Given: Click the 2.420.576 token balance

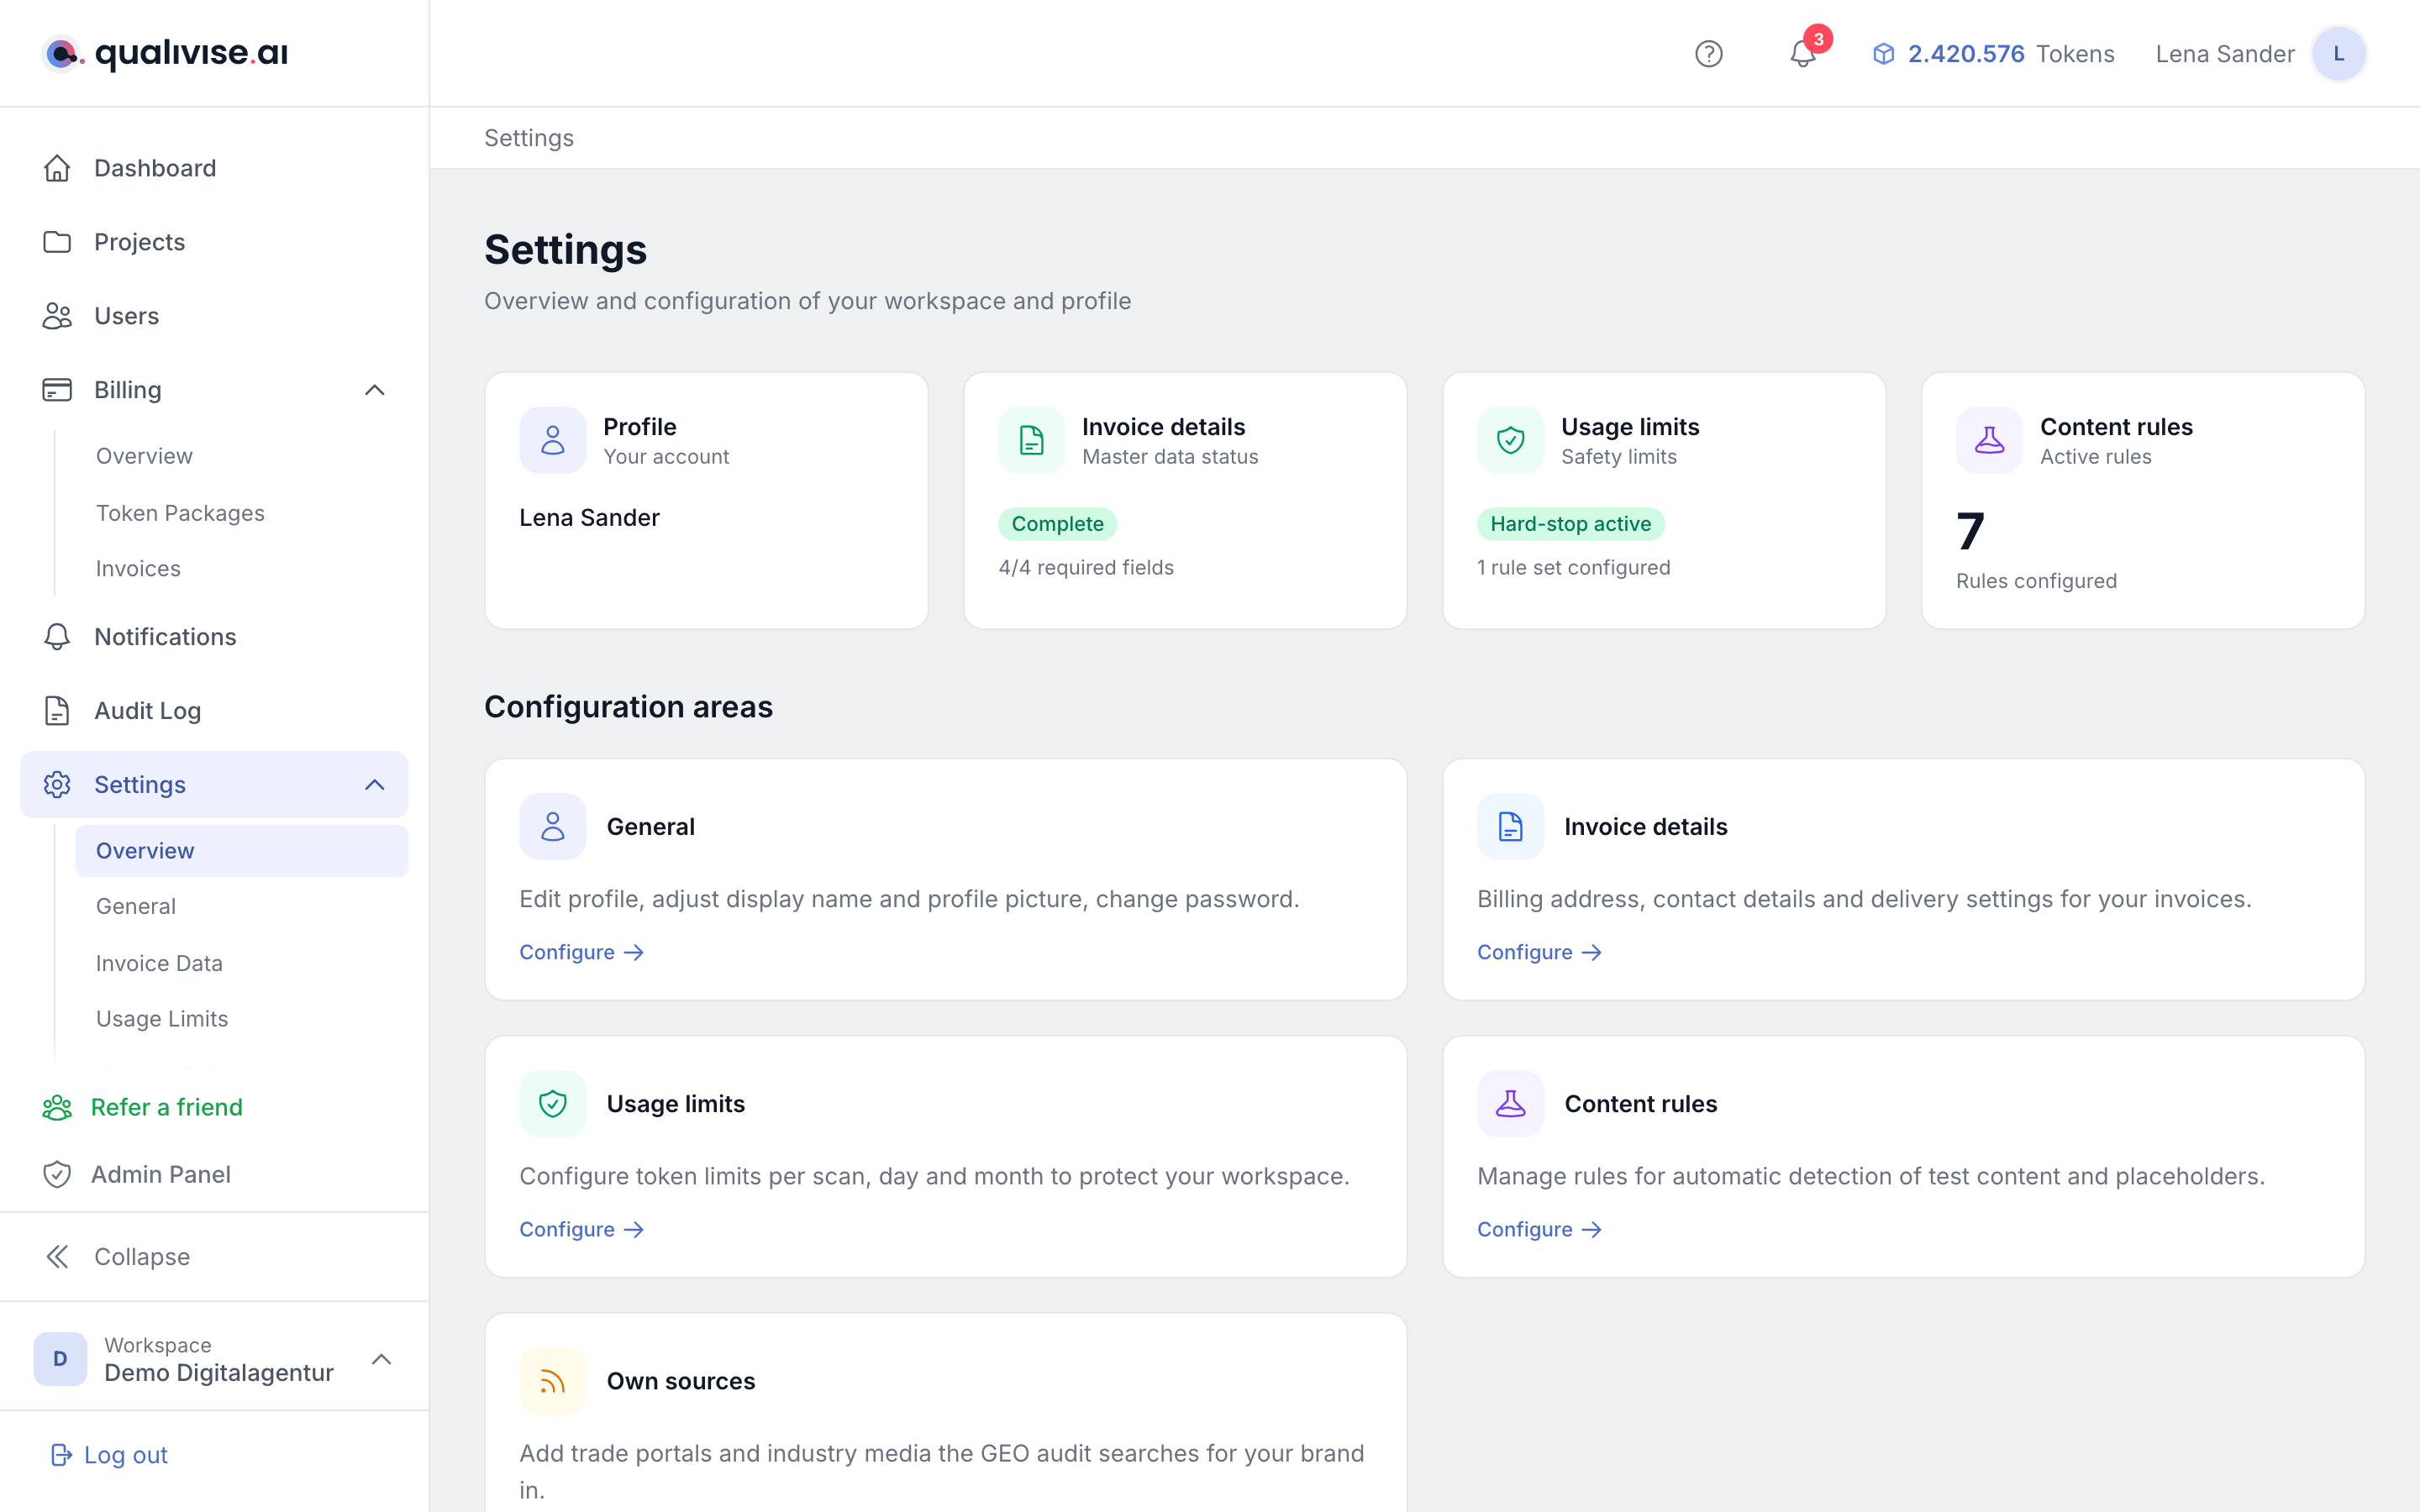Looking at the screenshot, I should tap(1966, 54).
